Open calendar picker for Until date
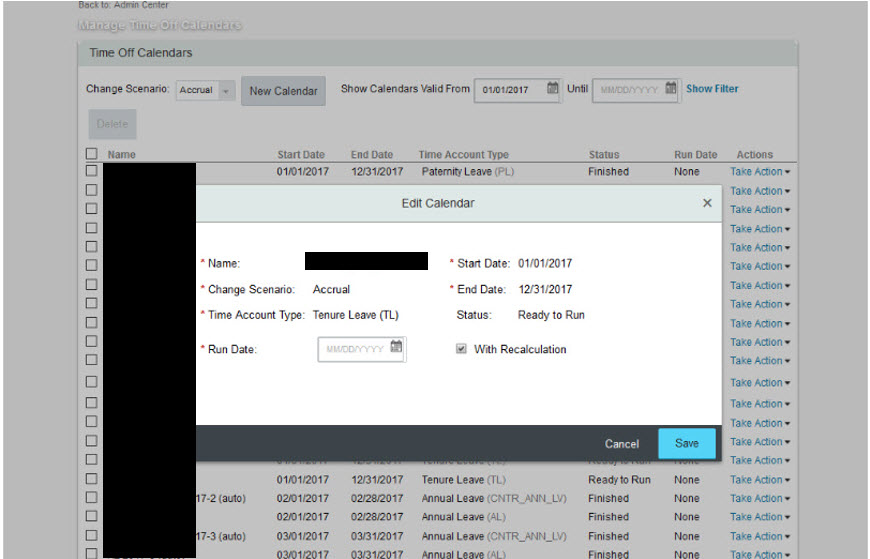 pos(671,88)
